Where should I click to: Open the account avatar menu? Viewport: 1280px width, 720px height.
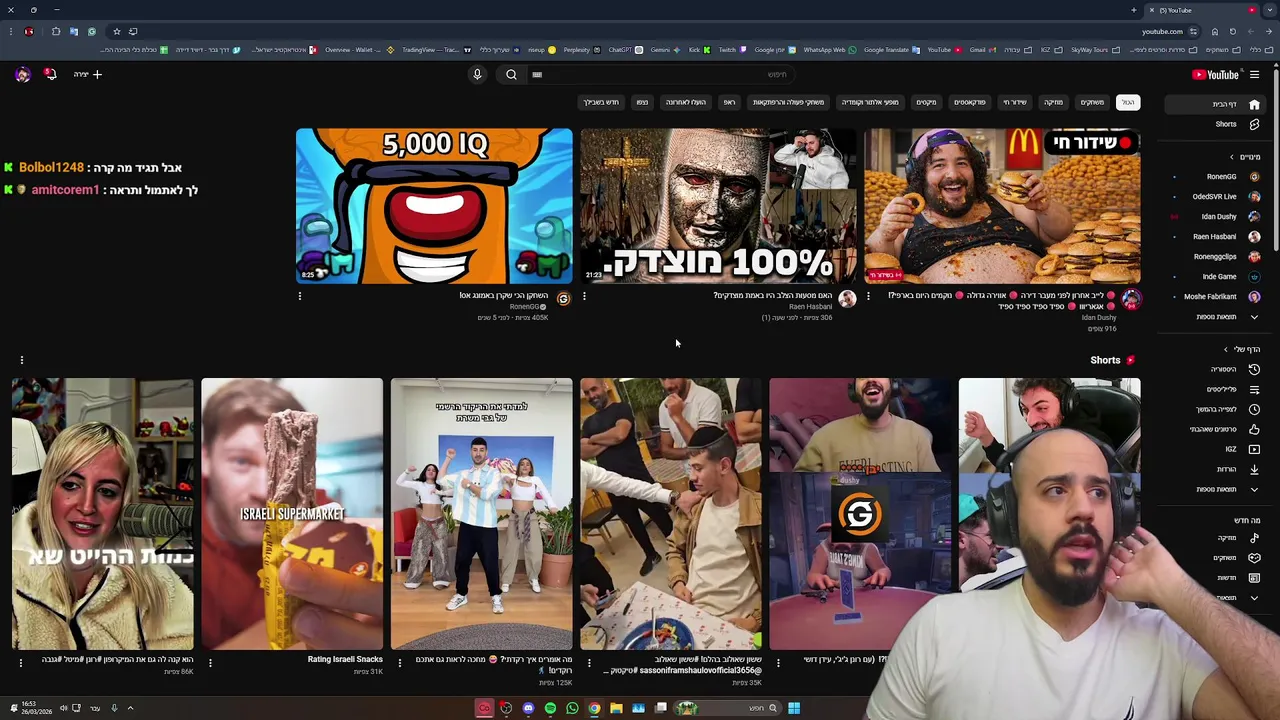[22, 74]
